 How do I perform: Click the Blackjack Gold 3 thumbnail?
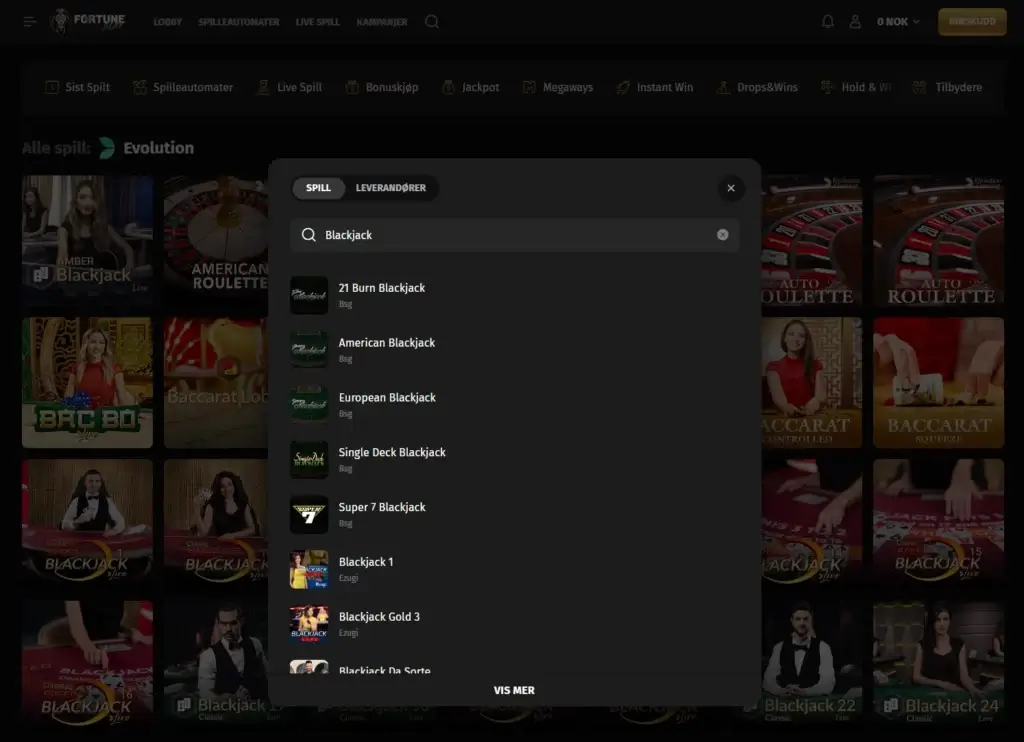pyautogui.click(x=309, y=624)
